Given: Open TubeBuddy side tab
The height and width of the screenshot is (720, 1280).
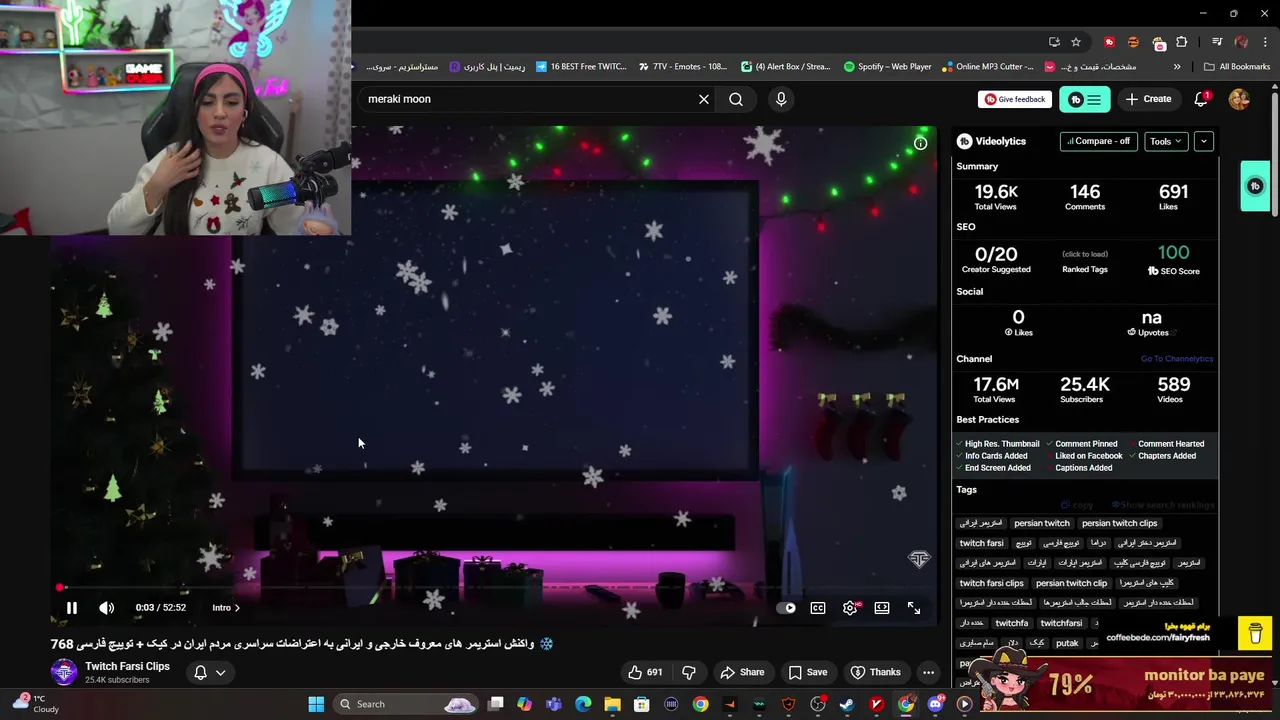Looking at the screenshot, I should (1255, 186).
